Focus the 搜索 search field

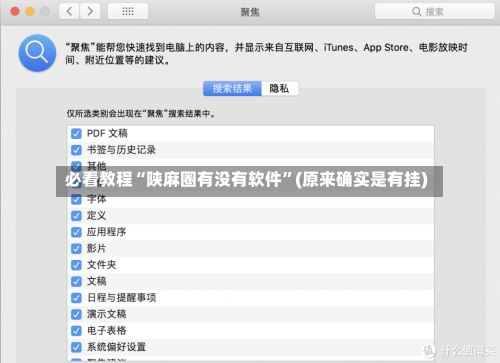[x=435, y=12]
